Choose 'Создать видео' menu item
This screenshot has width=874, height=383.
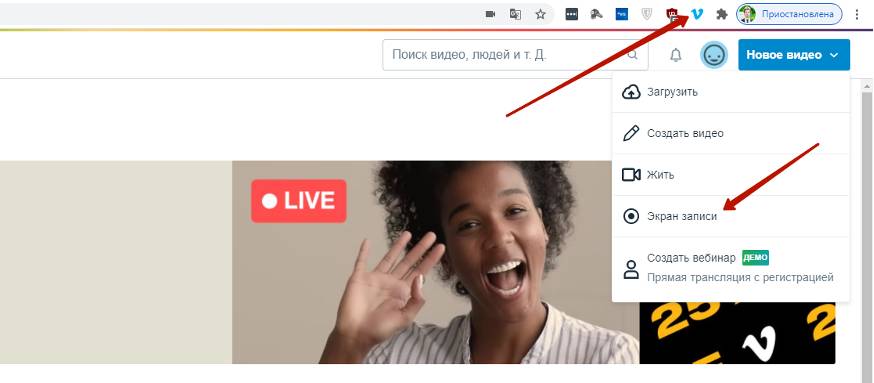tap(731, 133)
